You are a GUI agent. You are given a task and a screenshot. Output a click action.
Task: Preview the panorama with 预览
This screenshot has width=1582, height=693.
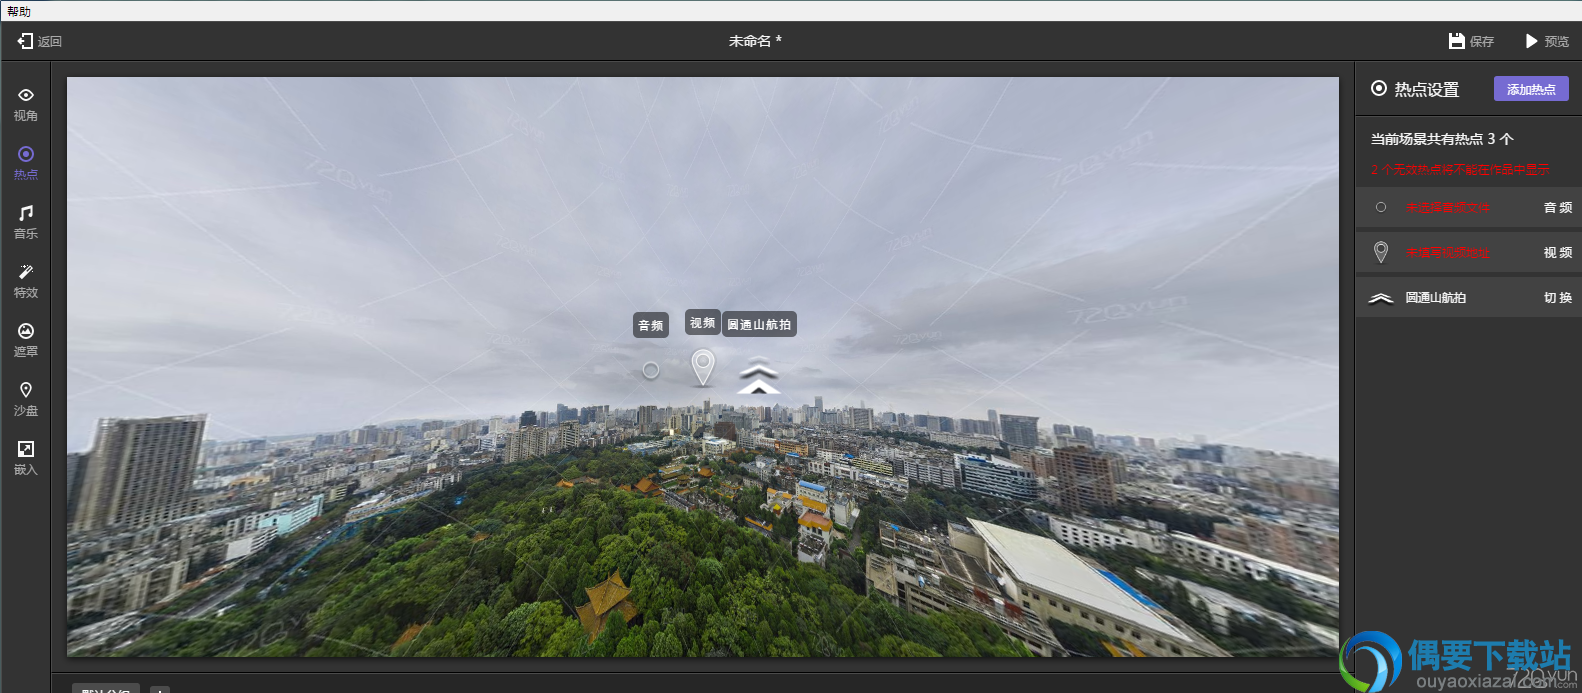1547,41
